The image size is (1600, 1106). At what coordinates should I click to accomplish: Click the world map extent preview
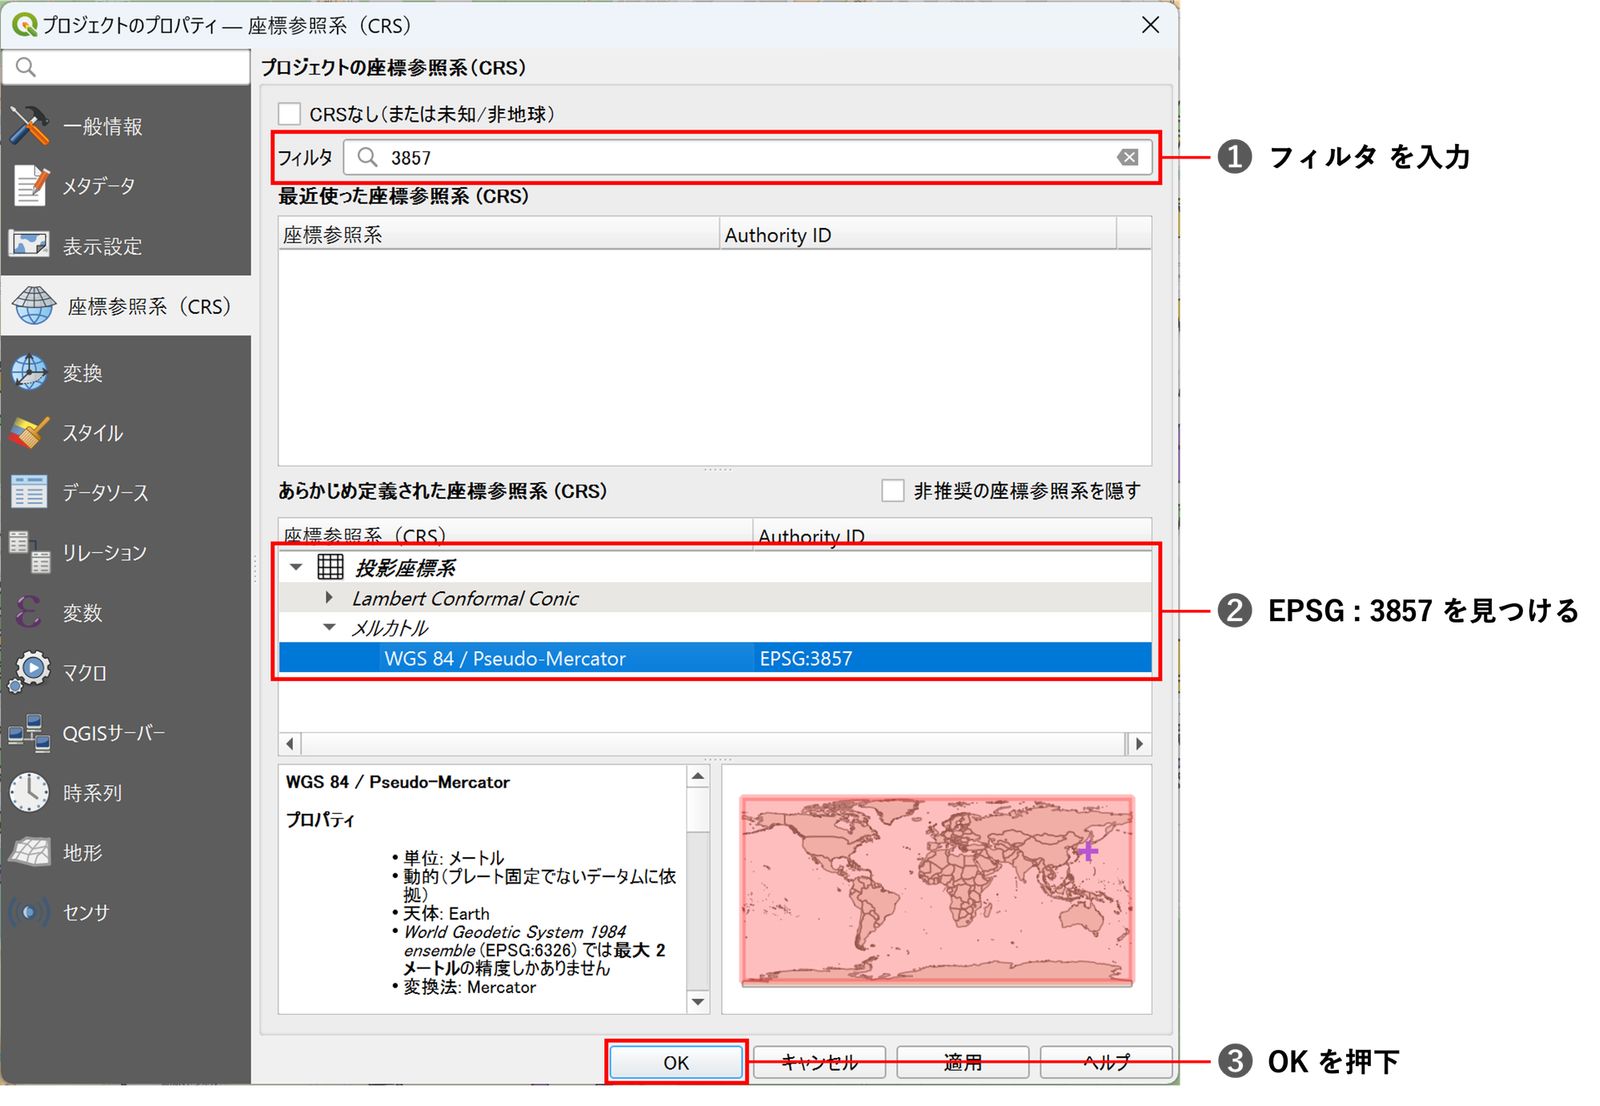click(x=936, y=890)
